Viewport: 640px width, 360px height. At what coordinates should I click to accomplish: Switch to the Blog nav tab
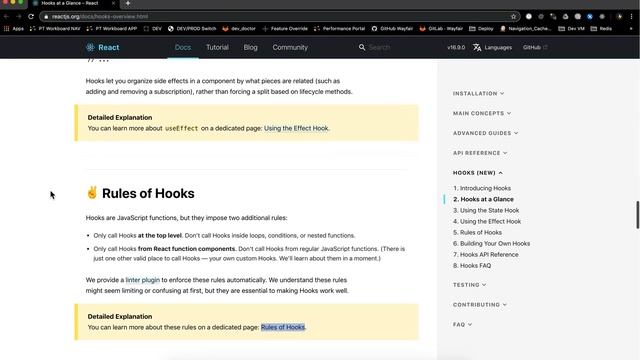coord(251,47)
